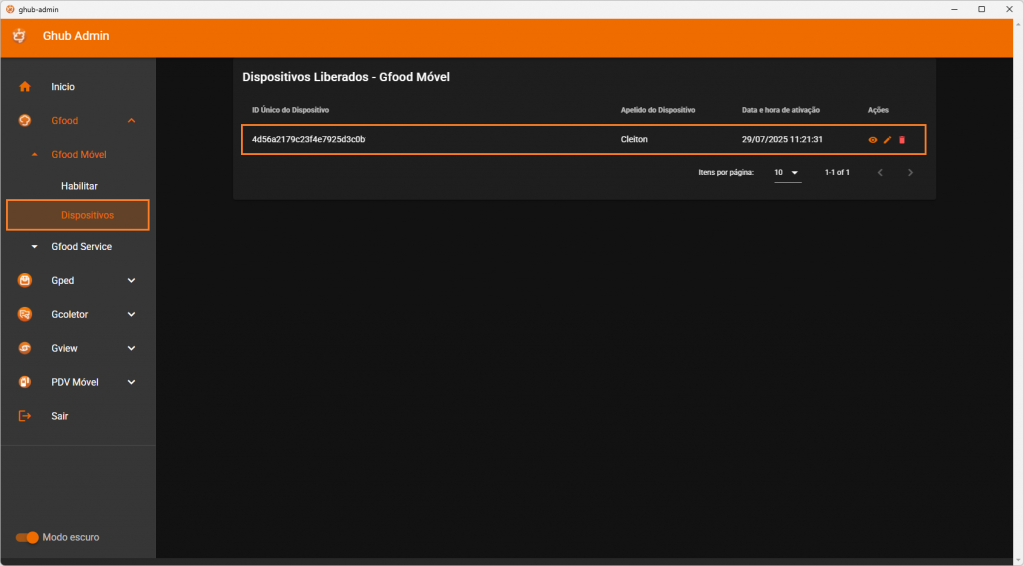Close the ghub-admin window
The image size is (1024, 566).
1009,9
